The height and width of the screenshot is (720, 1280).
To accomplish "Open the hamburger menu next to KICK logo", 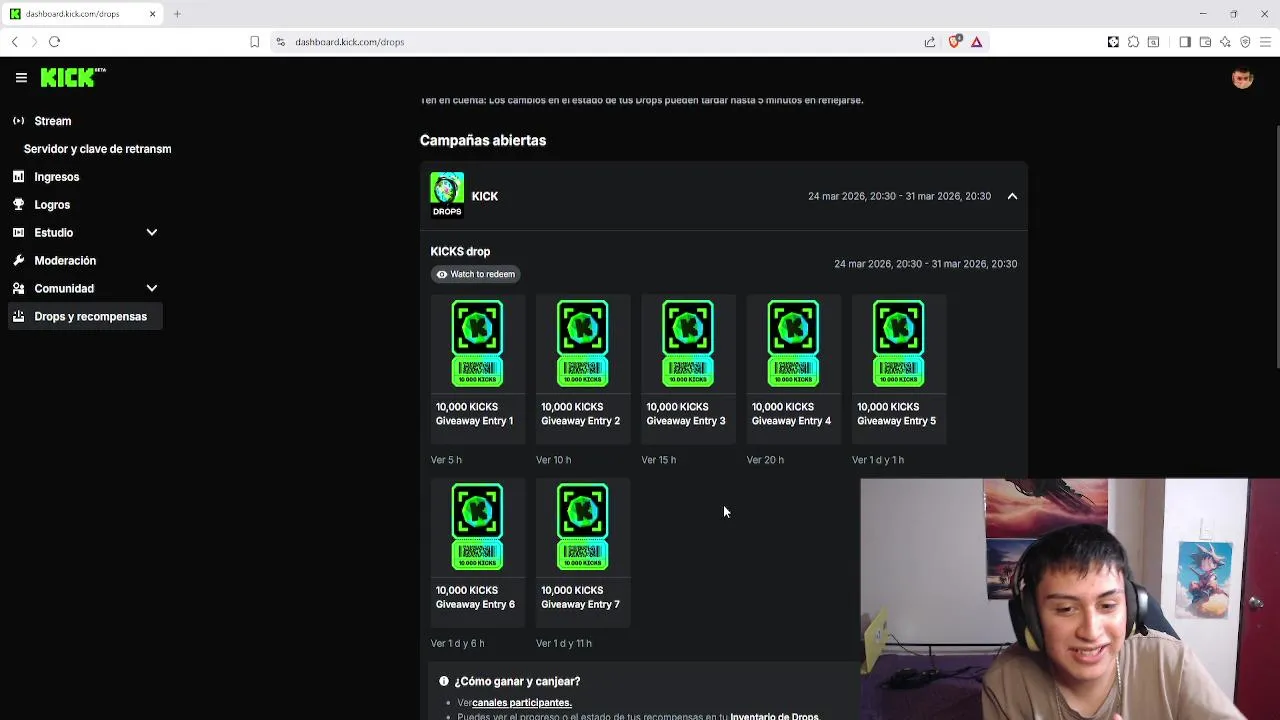I will [x=21, y=77].
